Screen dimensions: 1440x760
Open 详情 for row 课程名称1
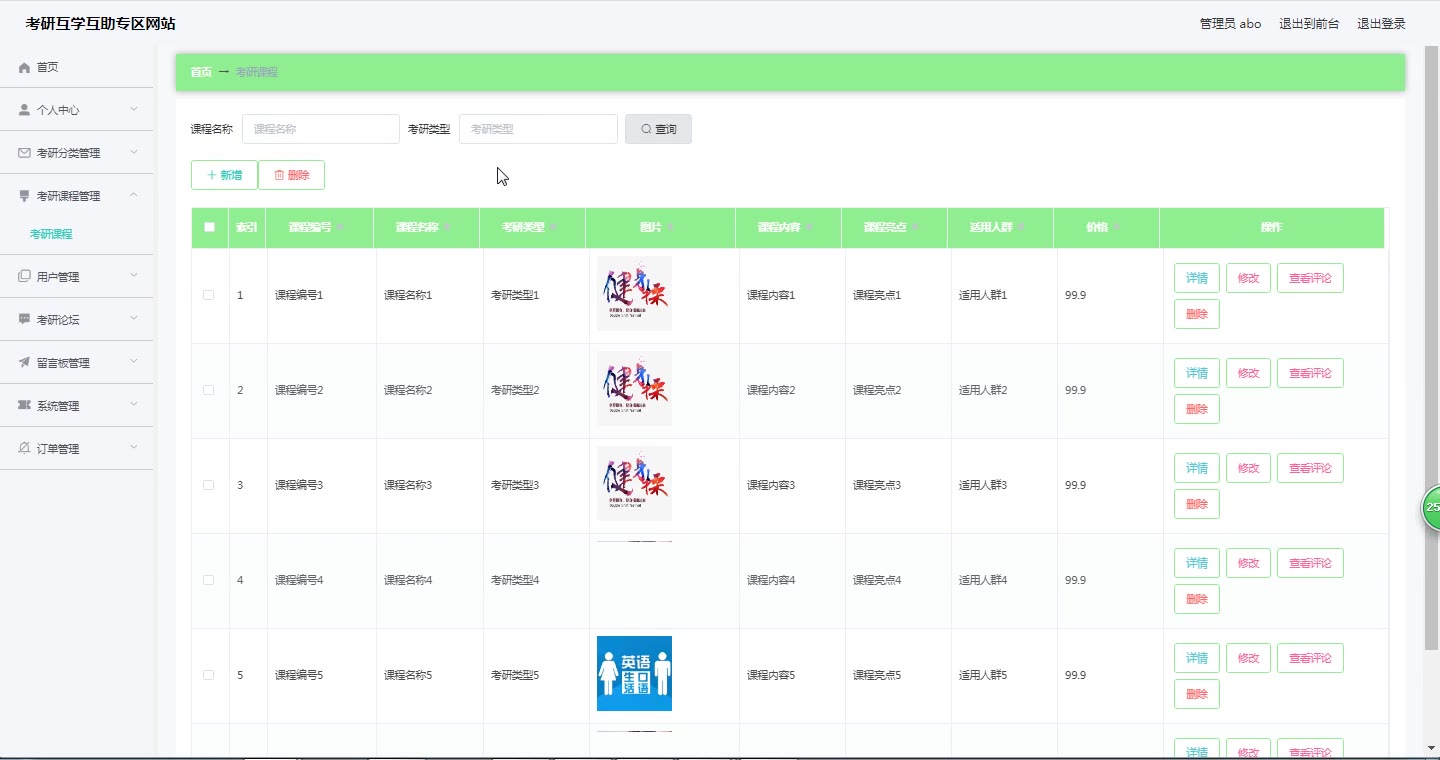(1197, 278)
